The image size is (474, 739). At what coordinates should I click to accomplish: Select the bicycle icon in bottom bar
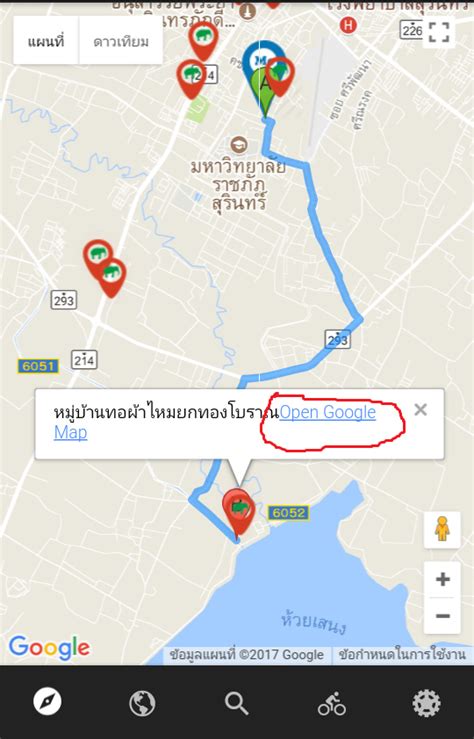332,704
